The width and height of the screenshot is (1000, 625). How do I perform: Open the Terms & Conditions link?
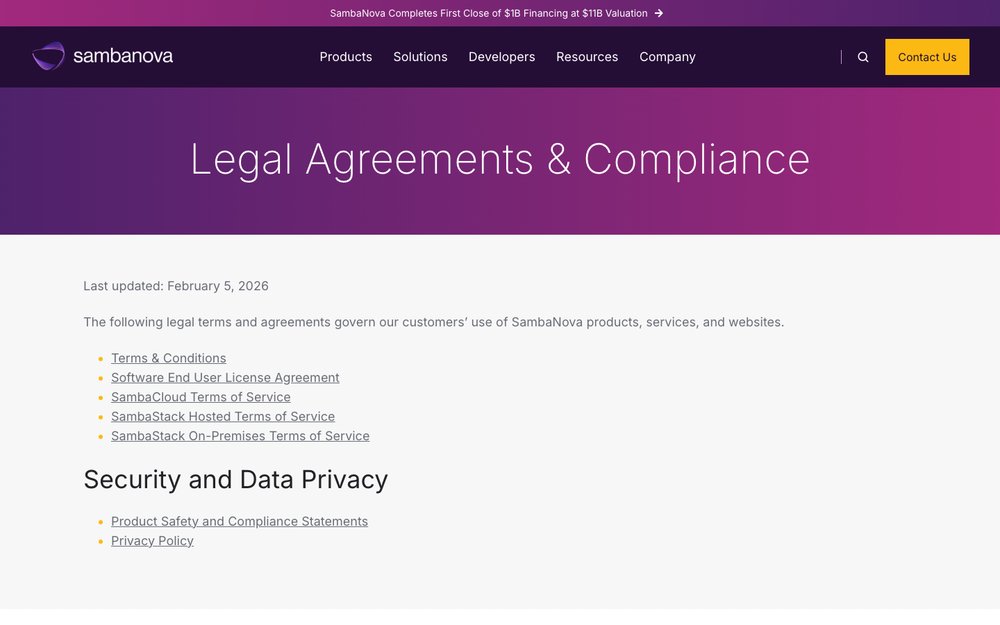[x=168, y=358]
